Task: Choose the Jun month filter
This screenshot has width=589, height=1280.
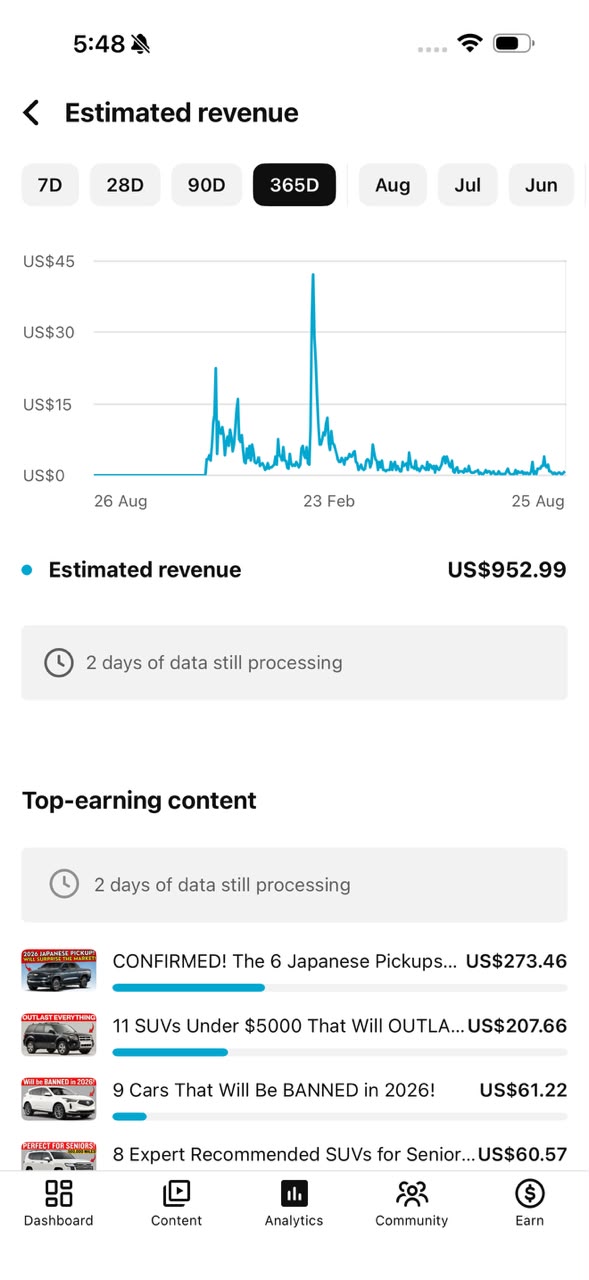Action: click(541, 185)
